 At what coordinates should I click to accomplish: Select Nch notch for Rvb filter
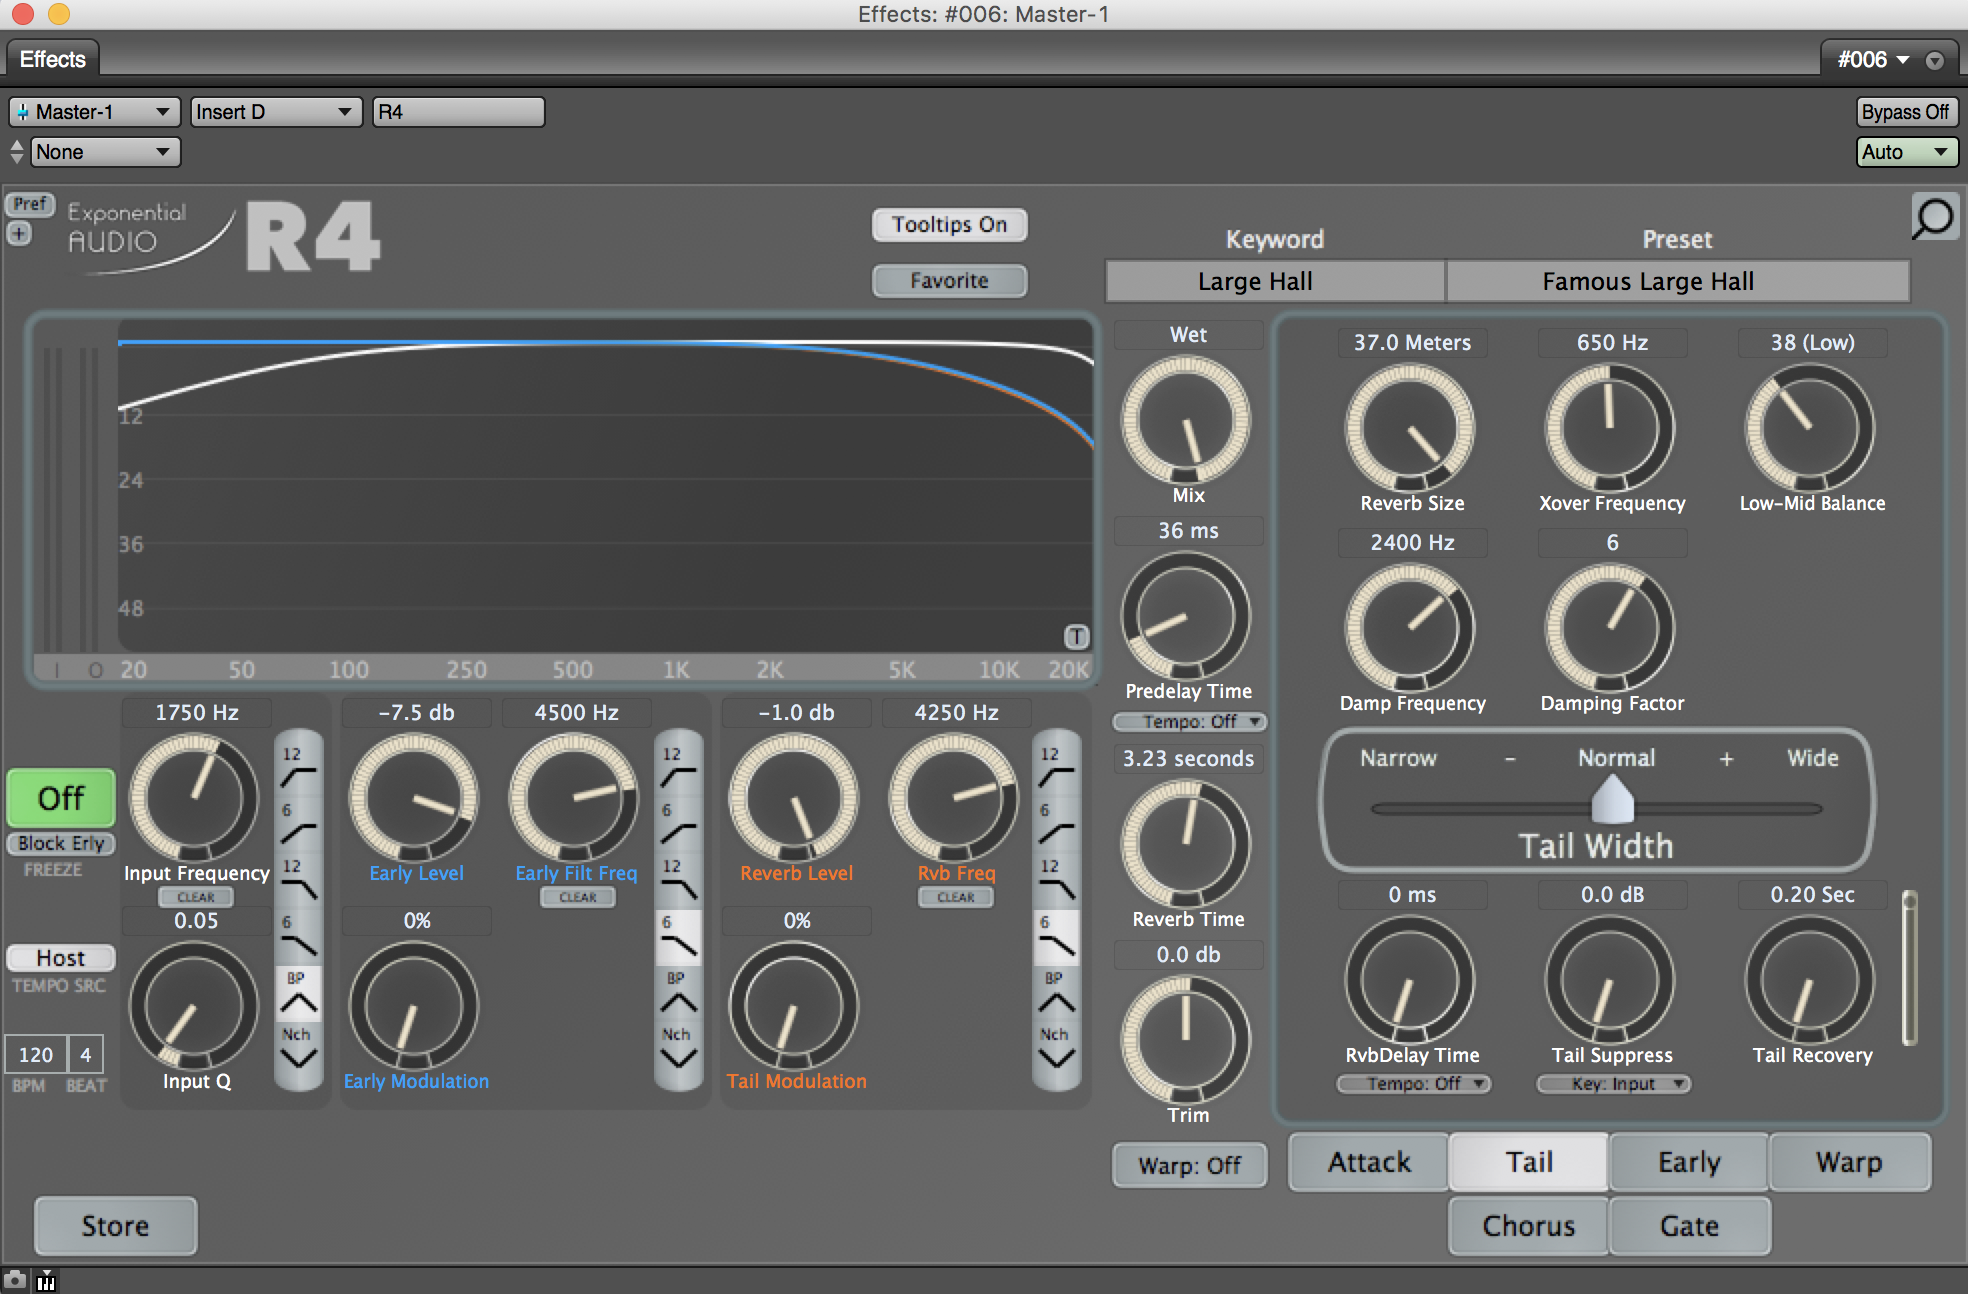[1056, 1048]
